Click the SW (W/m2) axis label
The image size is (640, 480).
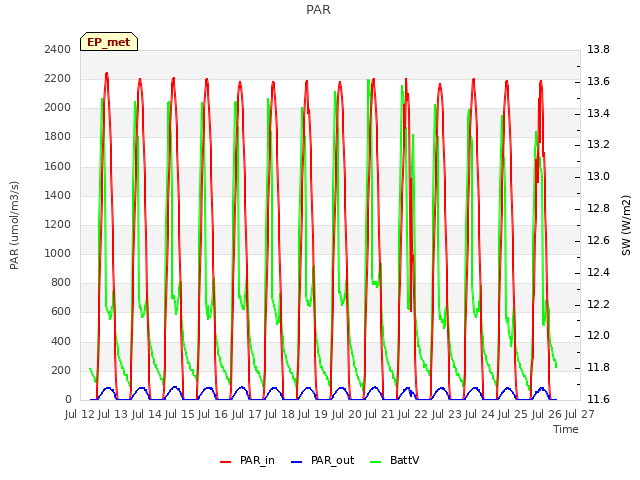pos(626,225)
